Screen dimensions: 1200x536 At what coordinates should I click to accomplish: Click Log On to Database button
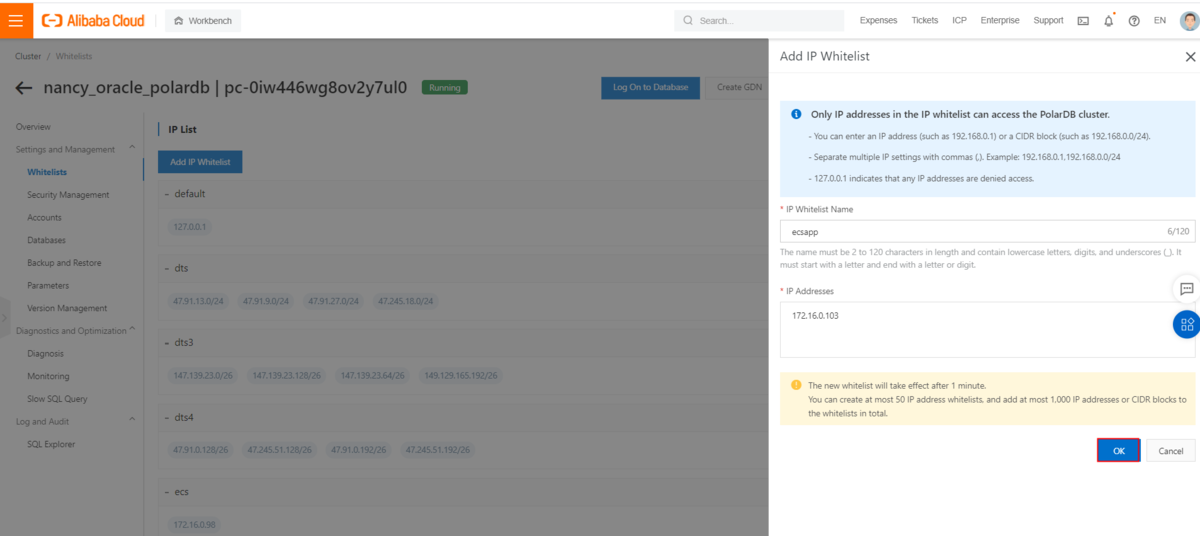tap(650, 87)
